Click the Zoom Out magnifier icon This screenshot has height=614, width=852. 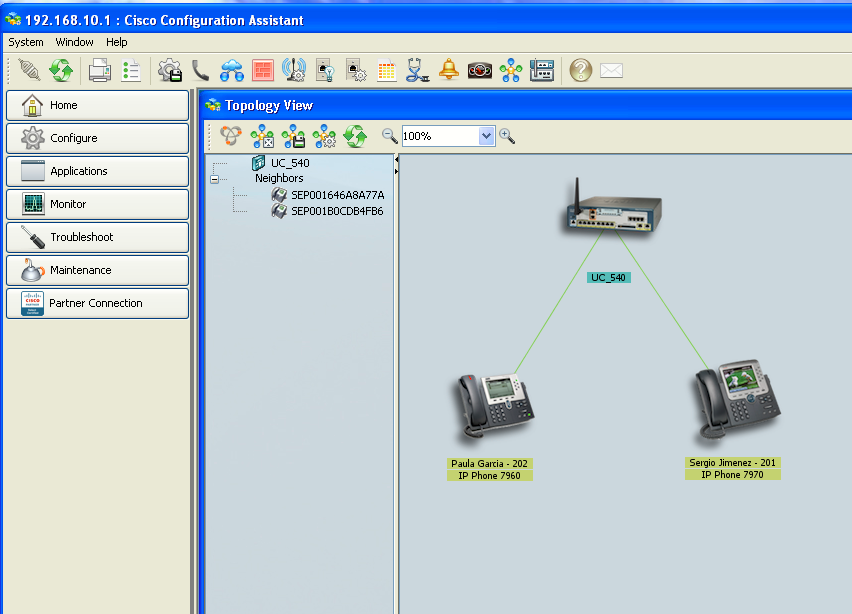390,136
